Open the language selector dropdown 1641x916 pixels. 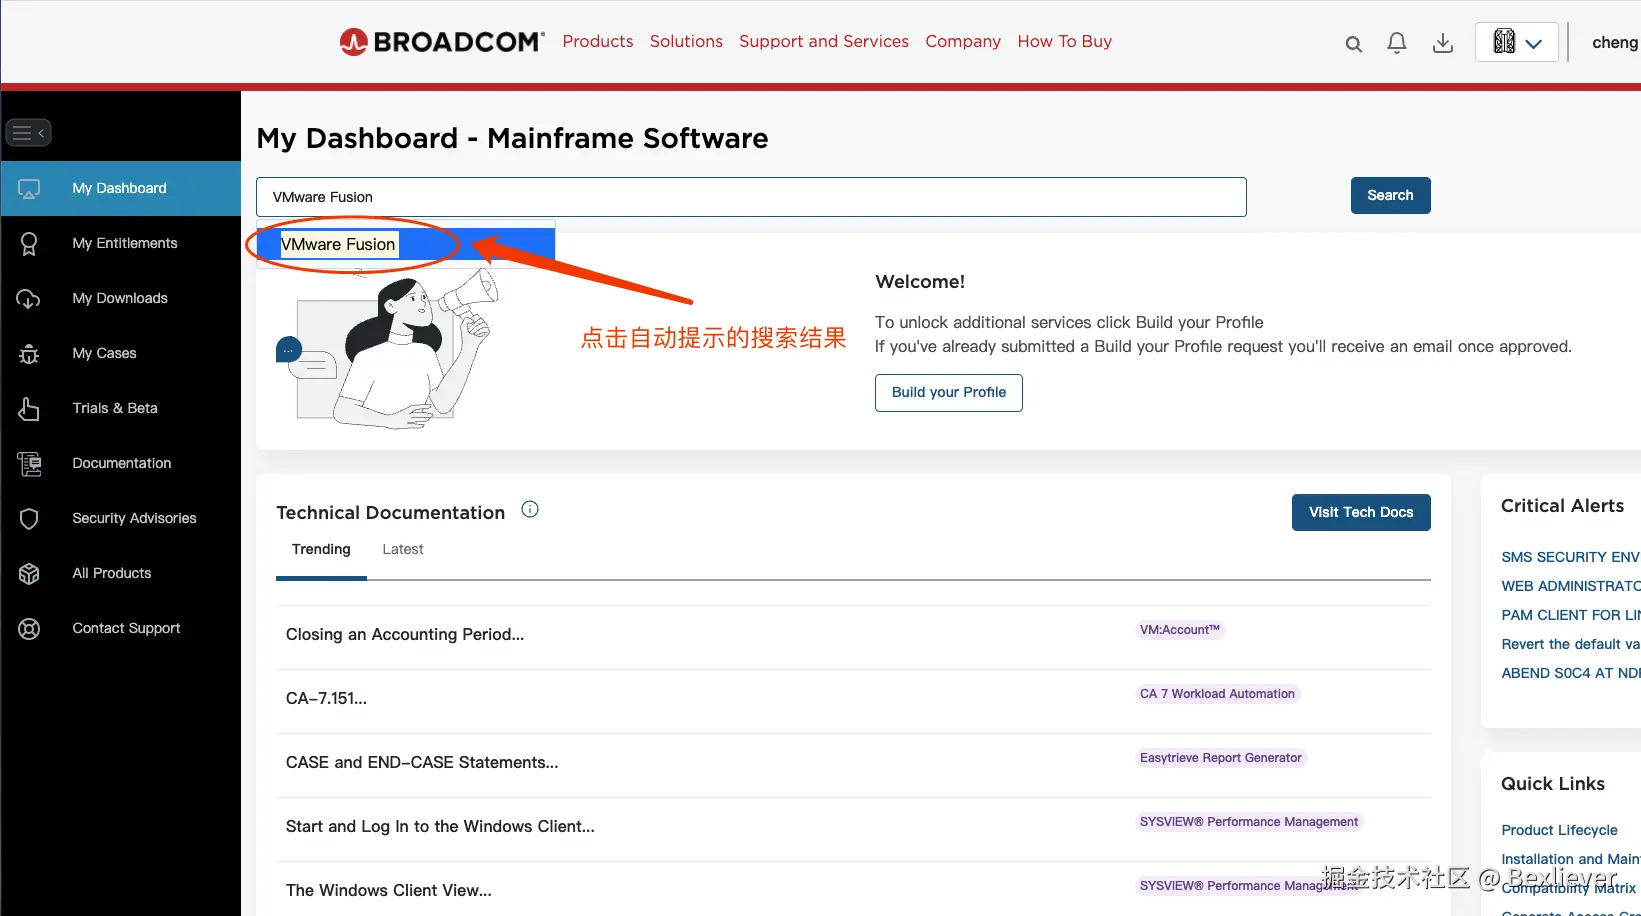[1515, 42]
